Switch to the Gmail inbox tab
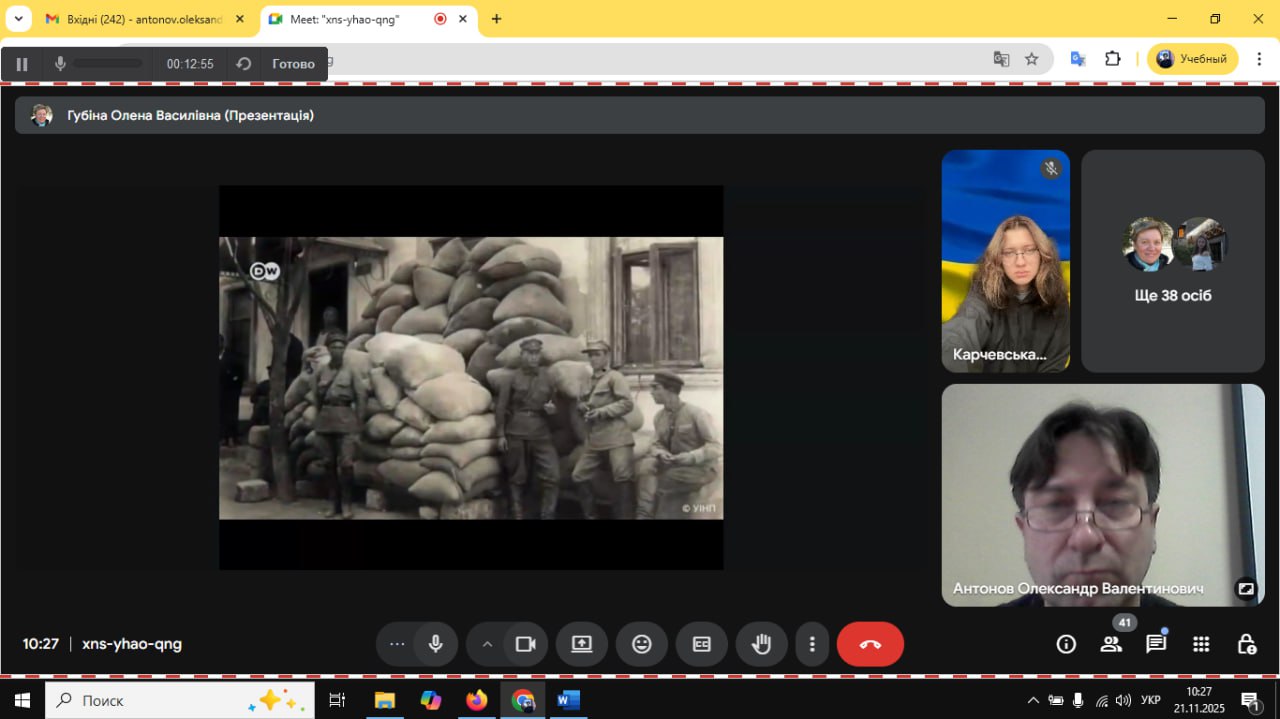This screenshot has width=1280, height=719. pyautogui.click(x=140, y=19)
